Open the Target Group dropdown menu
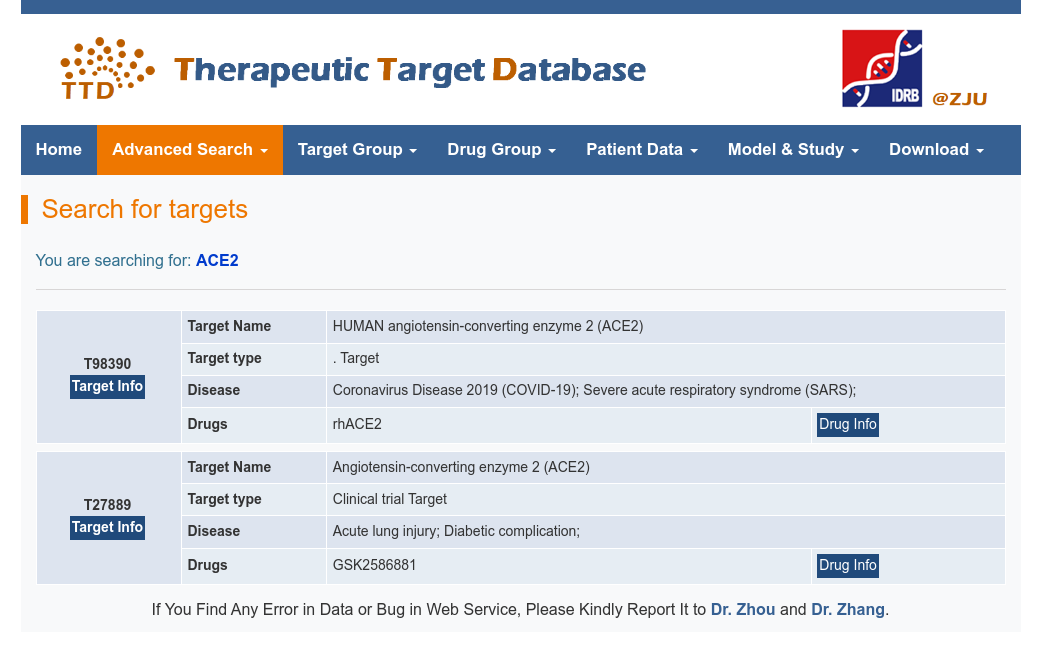This screenshot has width=1047, height=650. pyautogui.click(x=357, y=150)
